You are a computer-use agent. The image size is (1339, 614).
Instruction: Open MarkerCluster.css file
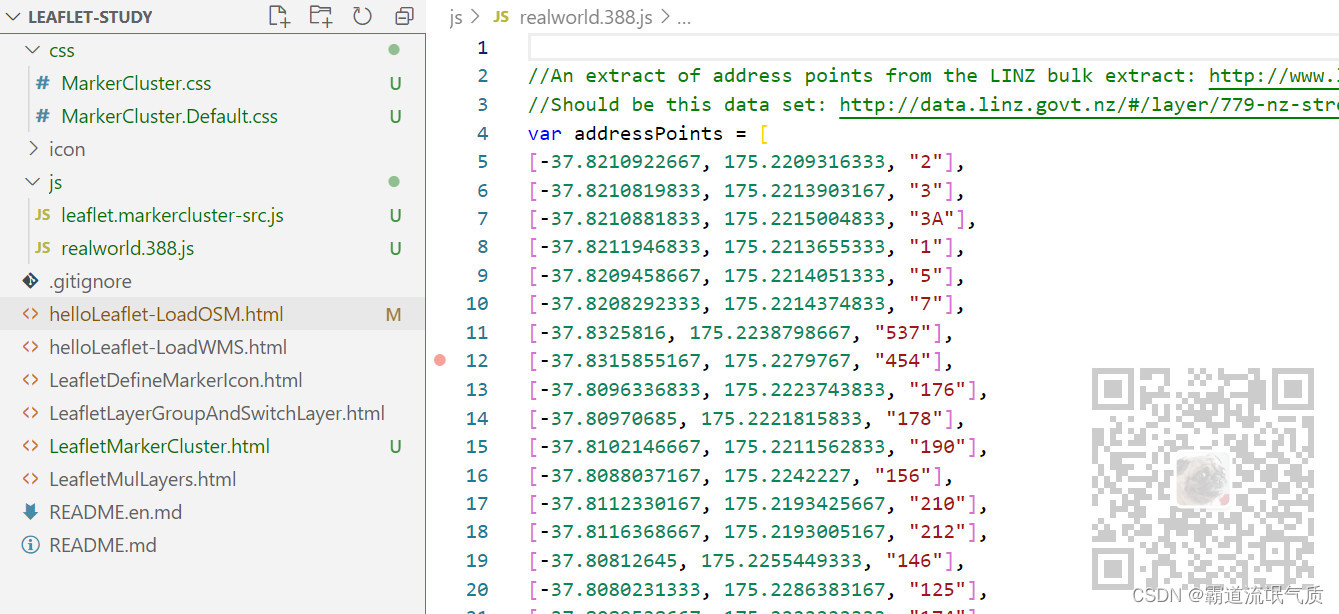coord(136,83)
